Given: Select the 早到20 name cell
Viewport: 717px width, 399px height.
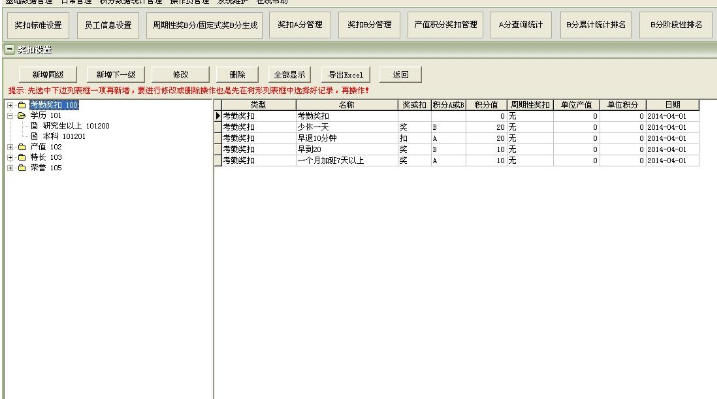Looking at the screenshot, I should coord(347,149).
